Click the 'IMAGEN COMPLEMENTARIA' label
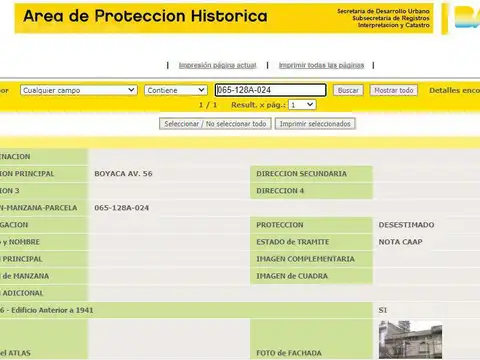Image resolution: width=480 pixels, height=360 pixels. 305,259
